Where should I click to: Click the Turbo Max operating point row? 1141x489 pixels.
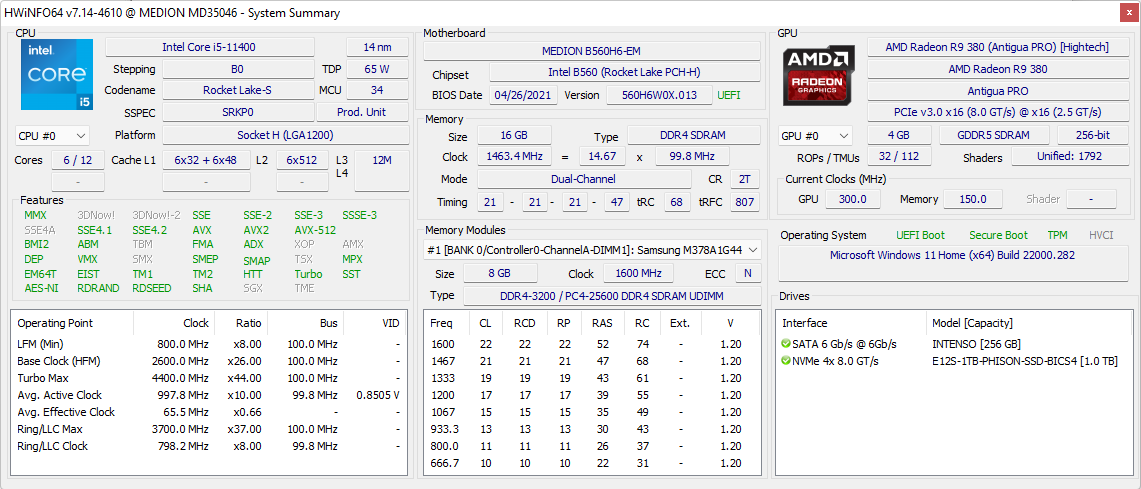pyautogui.click(x=210, y=378)
